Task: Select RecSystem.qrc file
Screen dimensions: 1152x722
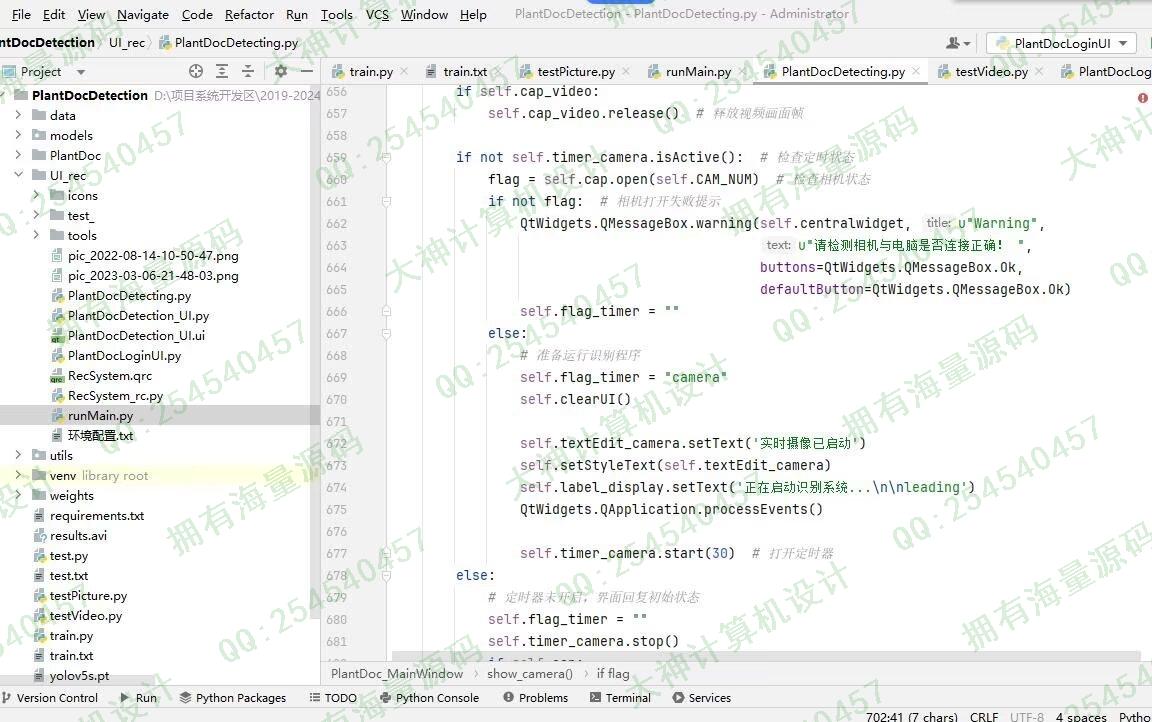Action: [109, 375]
